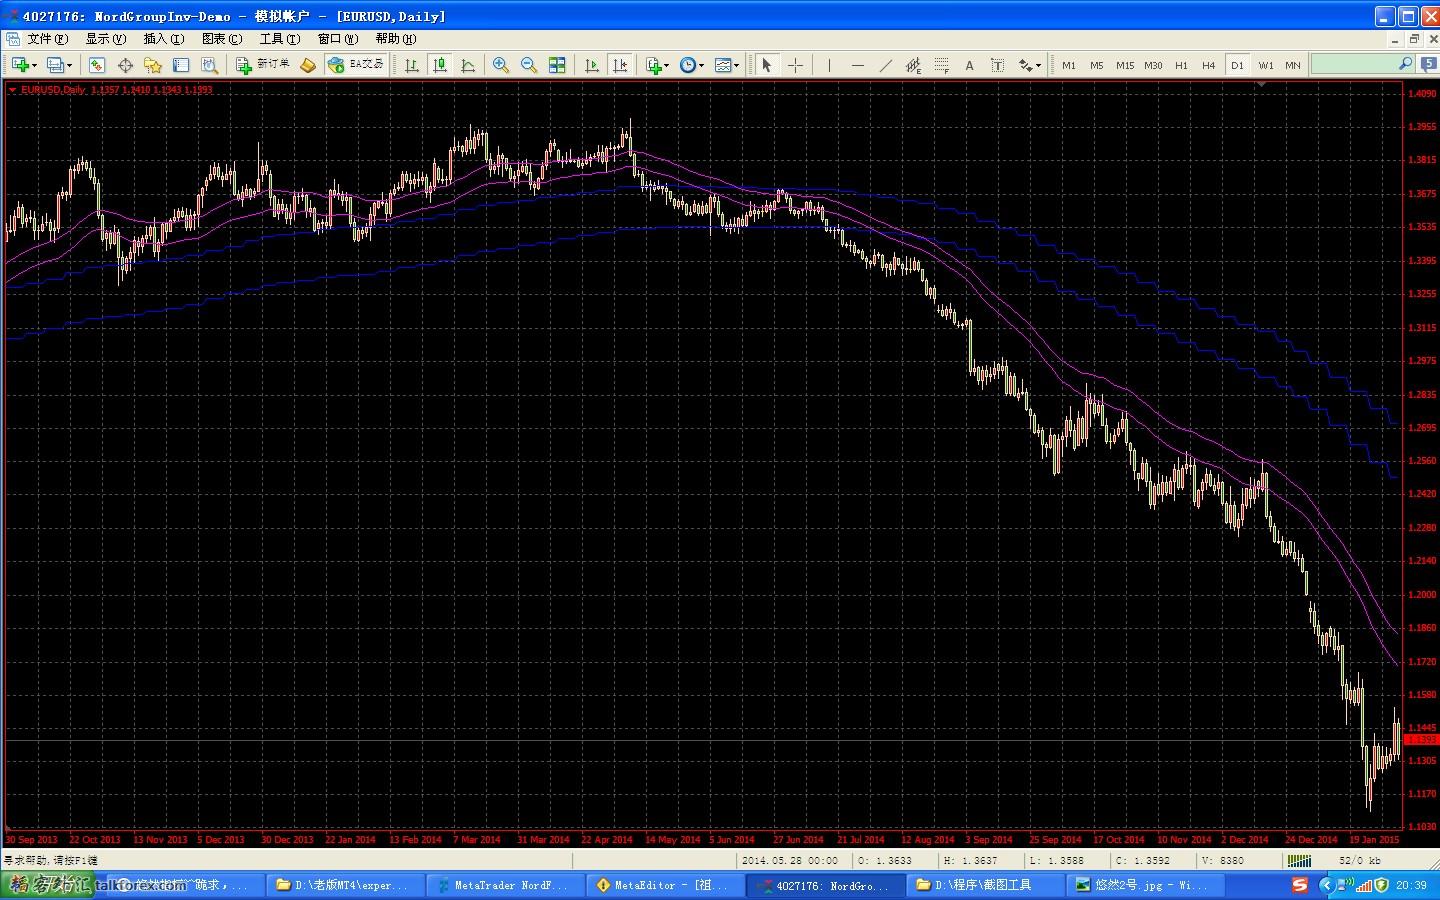This screenshot has height=900, width=1440.
Task: Open the chat notification icon showing 5
Action: (x=1430, y=64)
